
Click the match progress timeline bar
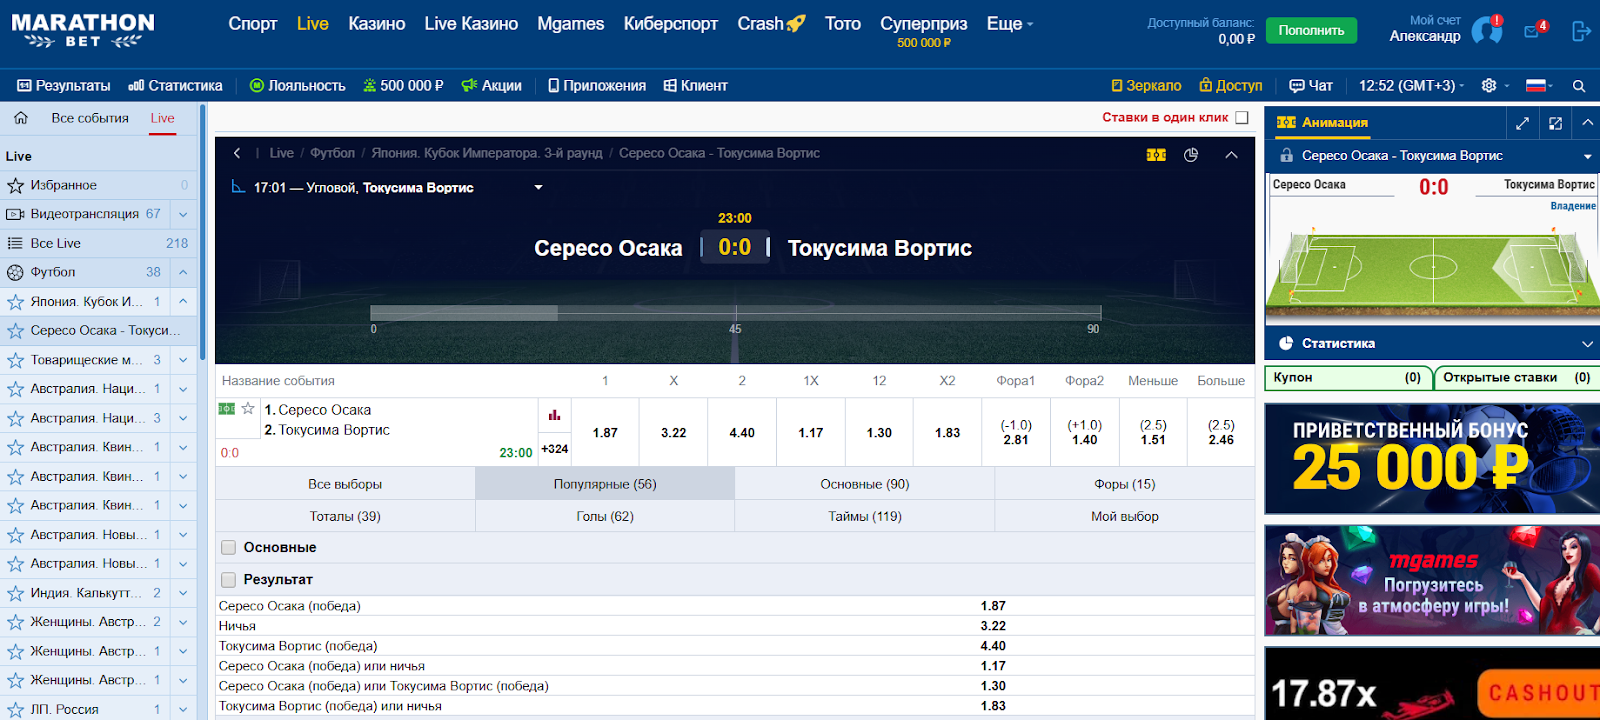click(735, 313)
